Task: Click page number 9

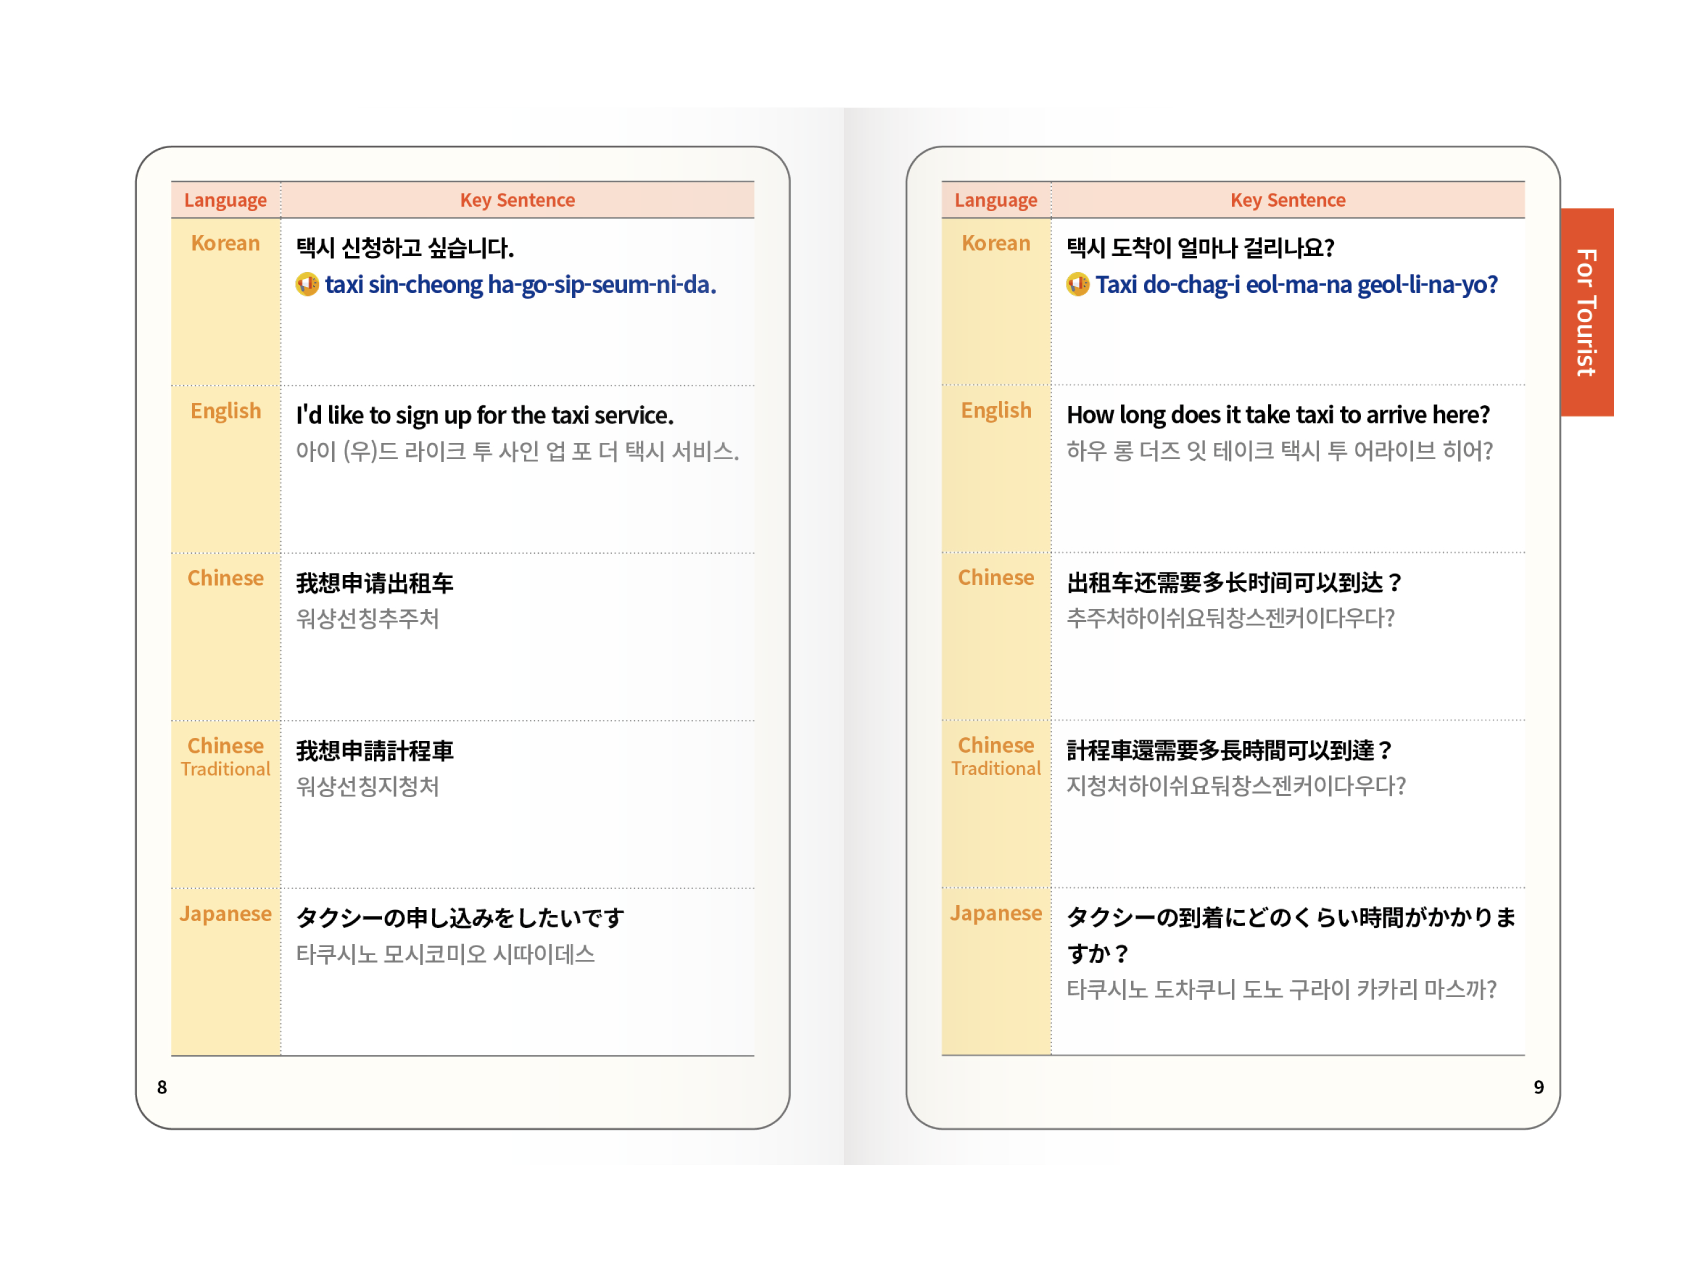Action: [1539, 1087]
